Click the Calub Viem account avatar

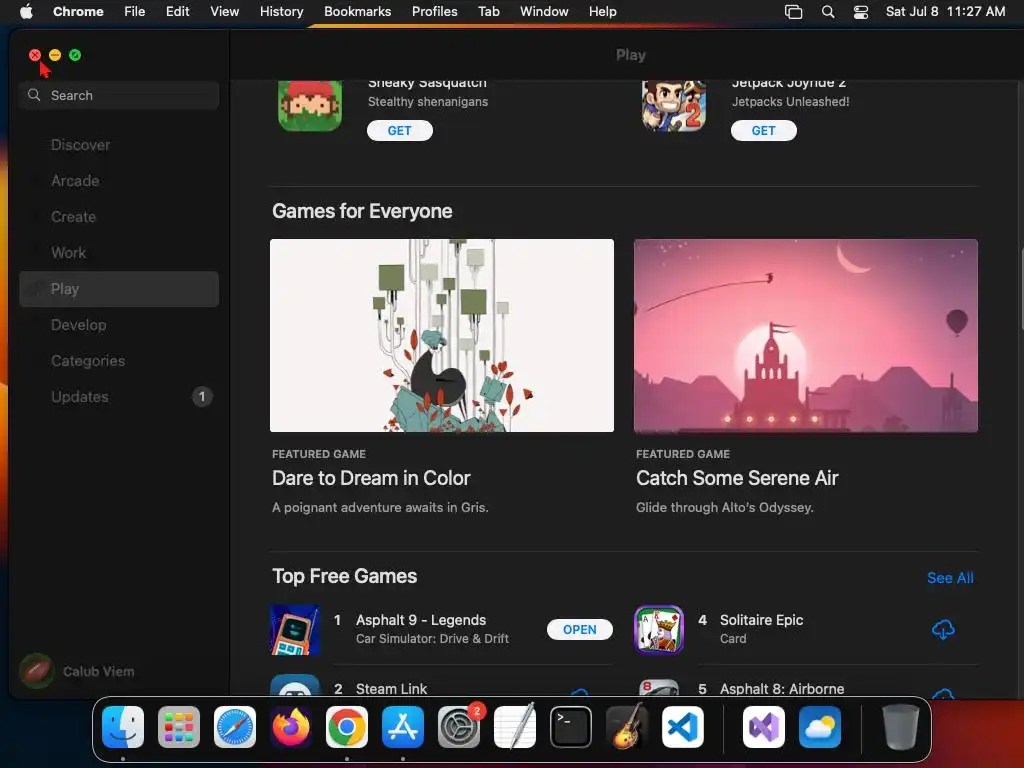pyautogui.click(x=37, y=671)
